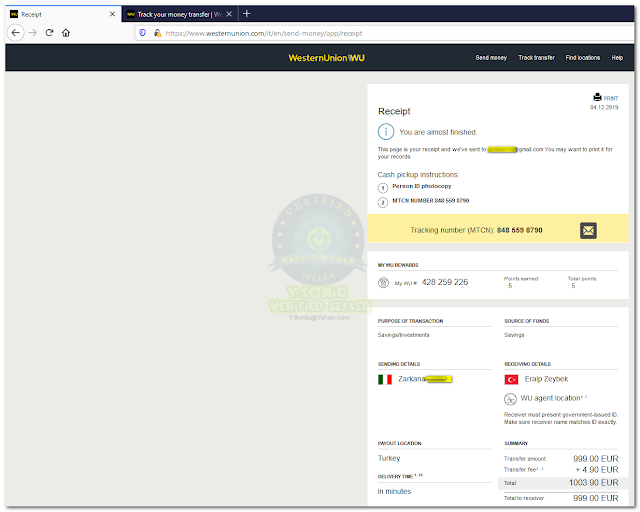Click the browser Back arrow button
The width and height of the screenshot is (640, 512).
click(x=16, y=33)
